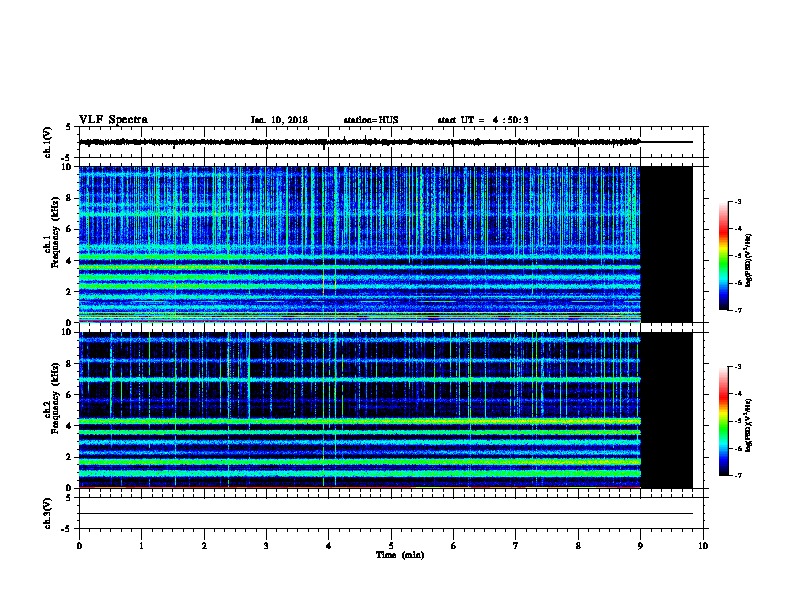Click the "Time (min)" x-axis label

click(x=400, y=555)
